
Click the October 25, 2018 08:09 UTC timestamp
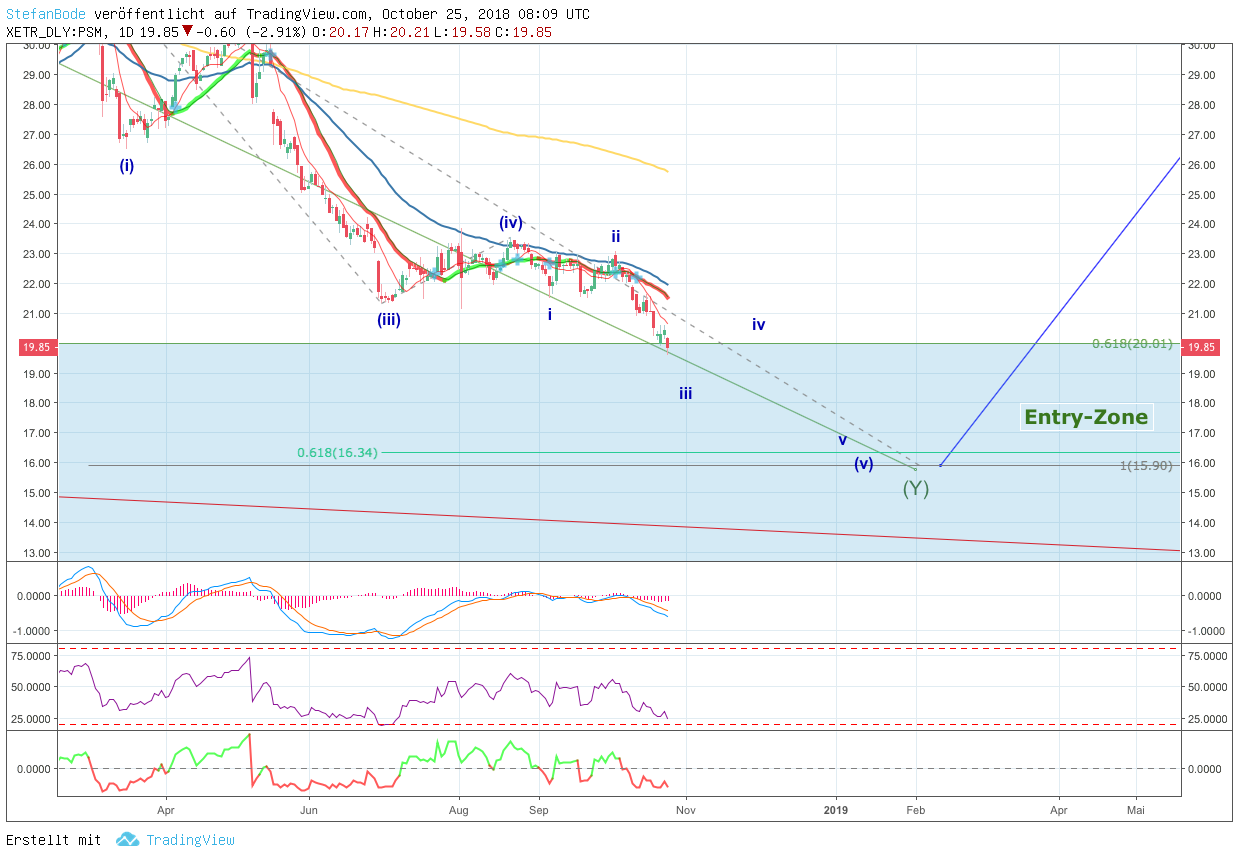(487, 14)
